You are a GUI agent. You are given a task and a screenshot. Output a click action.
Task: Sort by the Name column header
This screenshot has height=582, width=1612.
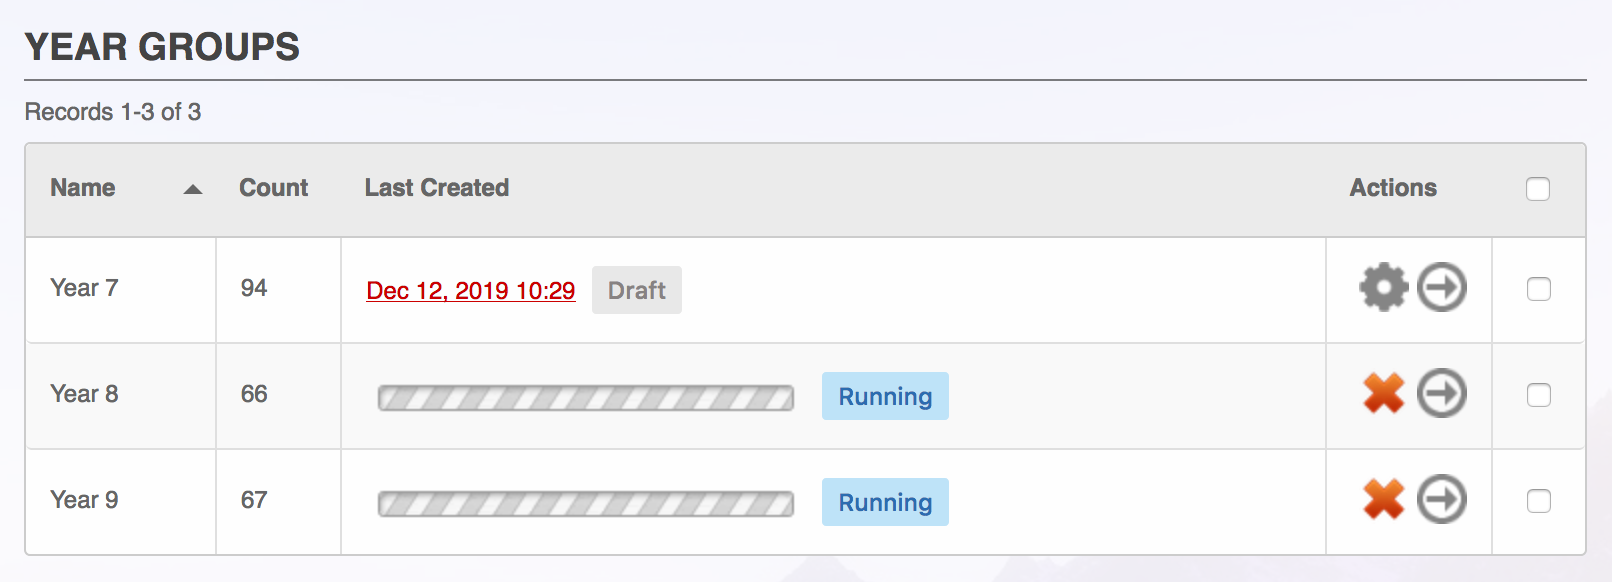point(83,188)
